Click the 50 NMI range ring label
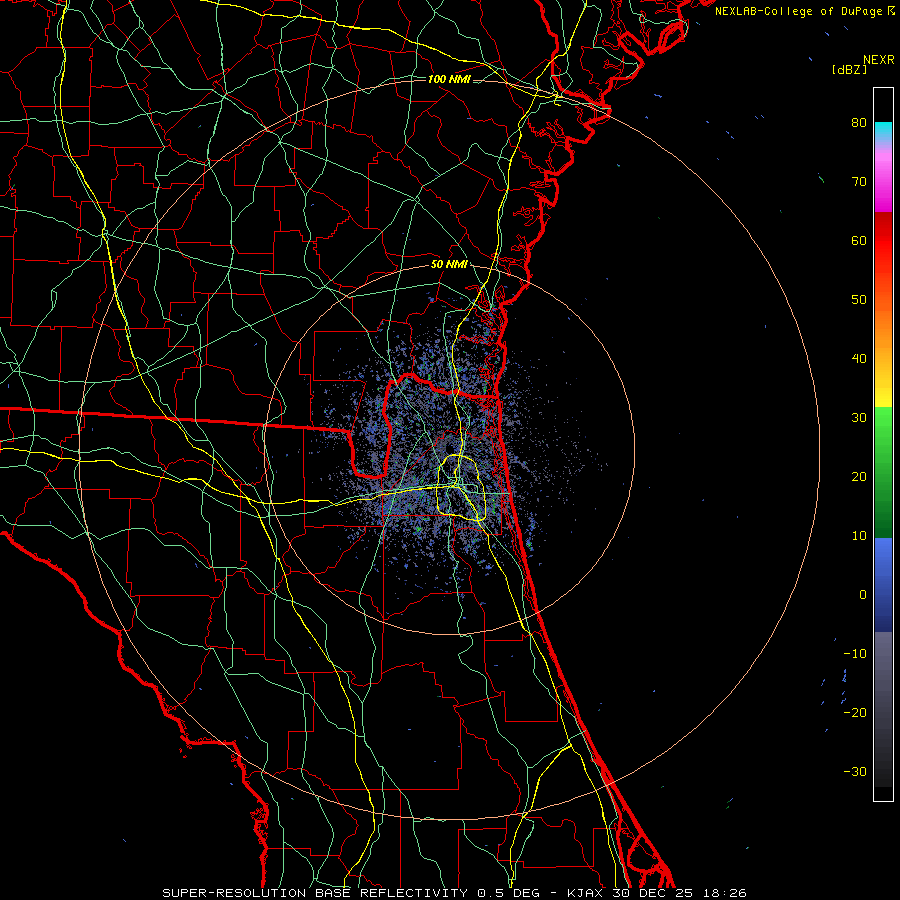This screenshot has height=900, width=900. pyautogui.click(x=449, y=265)
